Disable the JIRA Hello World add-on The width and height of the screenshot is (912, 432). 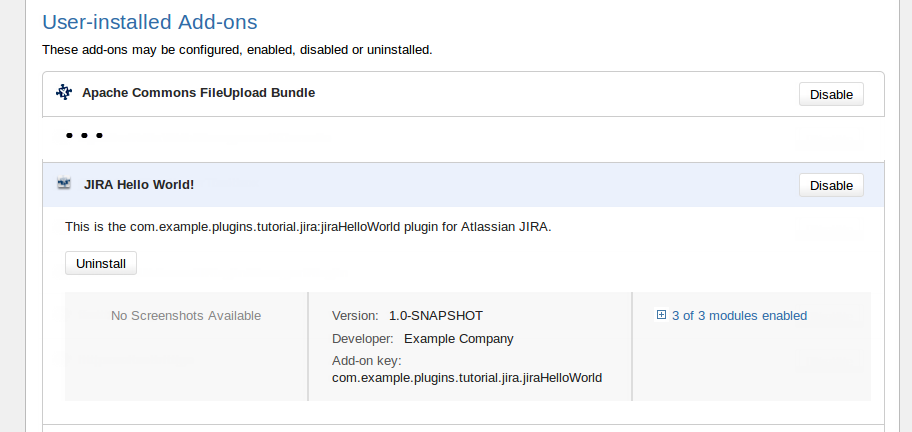tap(831, 185)
